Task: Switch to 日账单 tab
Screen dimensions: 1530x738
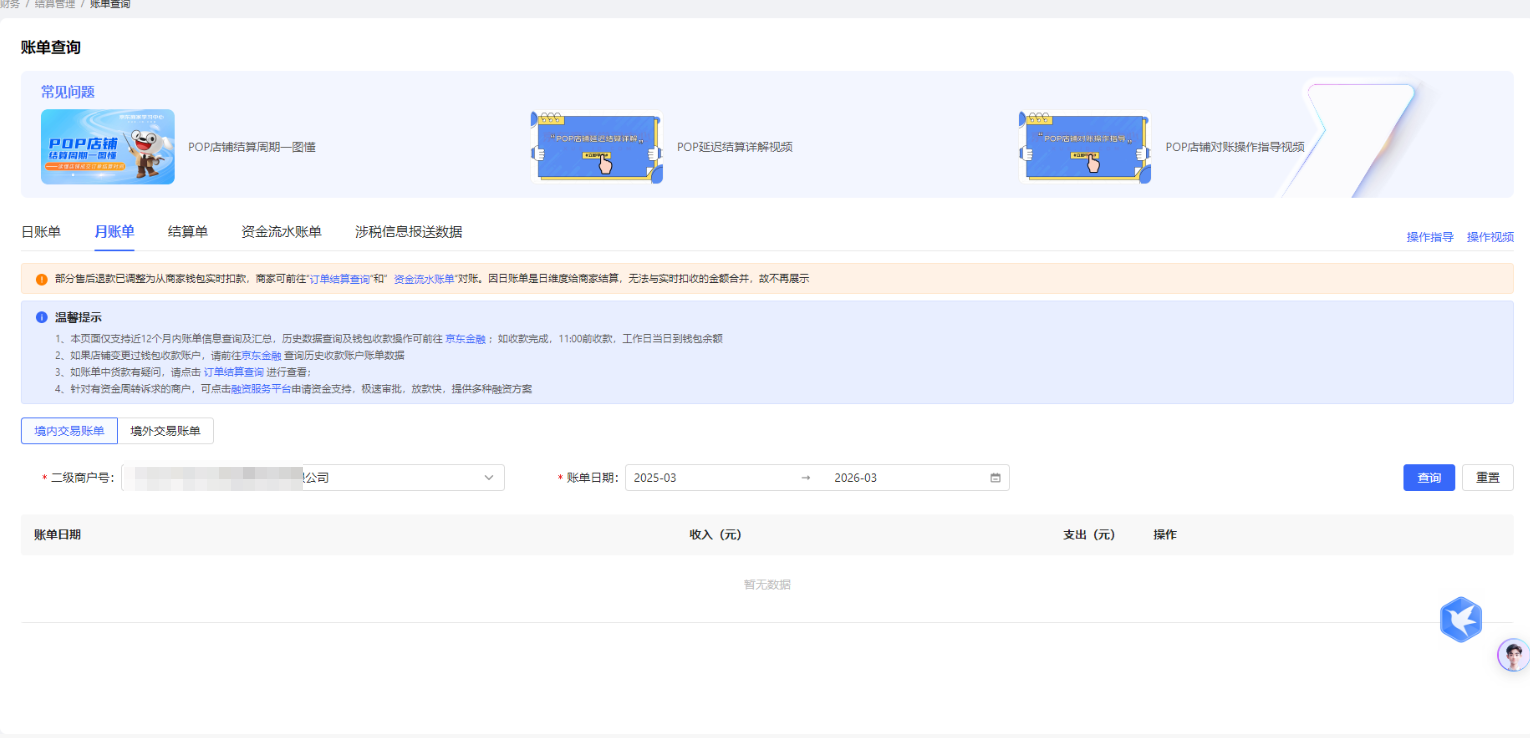Action: click(x=41, y=232)
